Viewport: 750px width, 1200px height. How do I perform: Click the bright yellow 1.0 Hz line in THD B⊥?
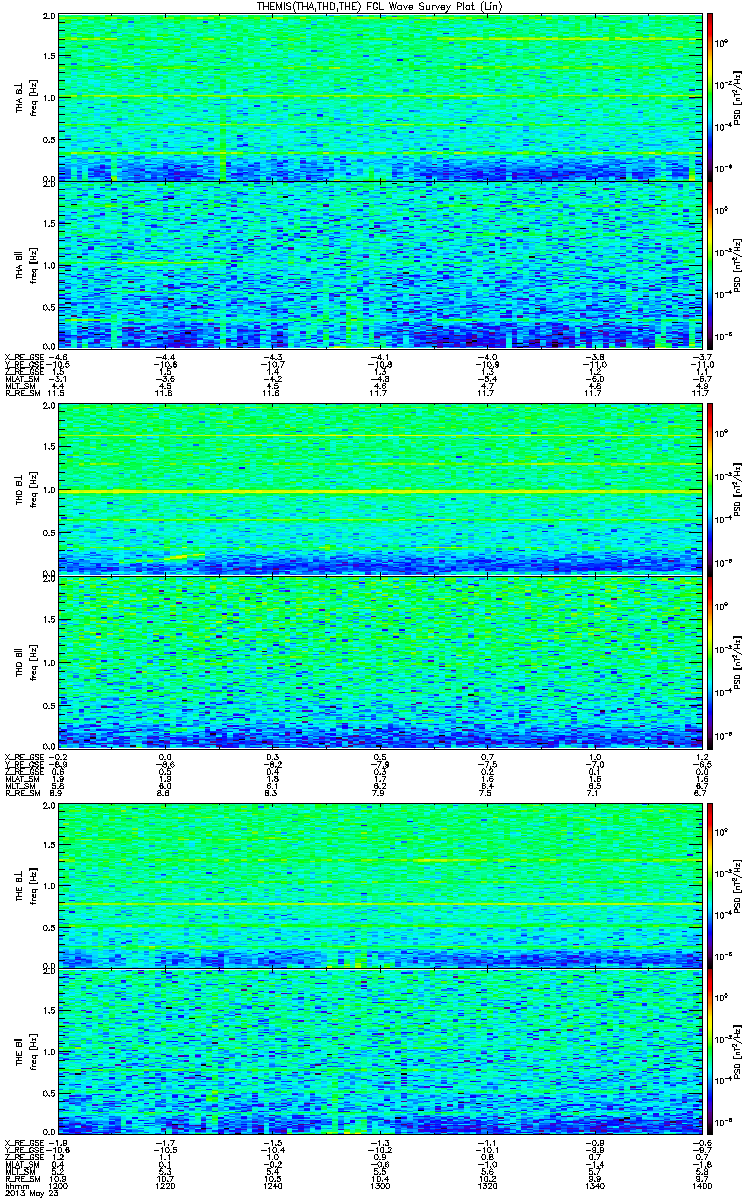[379, 492]
